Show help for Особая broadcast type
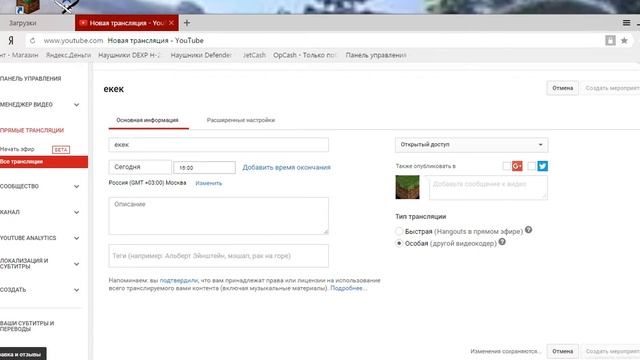 click(x=502, y=242)
